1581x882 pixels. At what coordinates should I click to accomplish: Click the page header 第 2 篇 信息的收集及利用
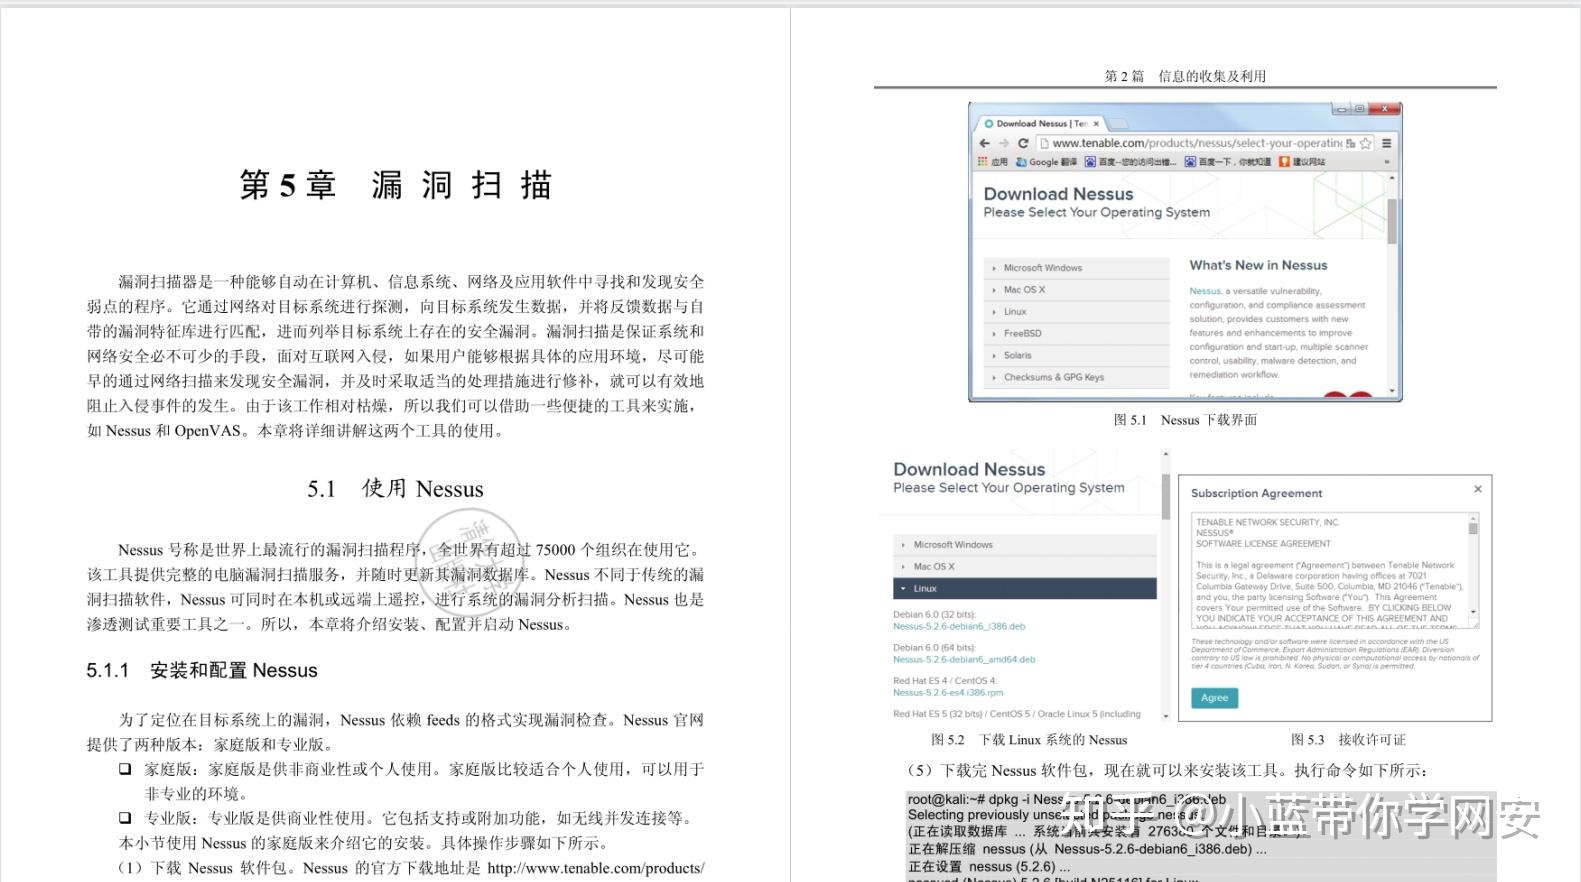click(x=1185, y=76)
